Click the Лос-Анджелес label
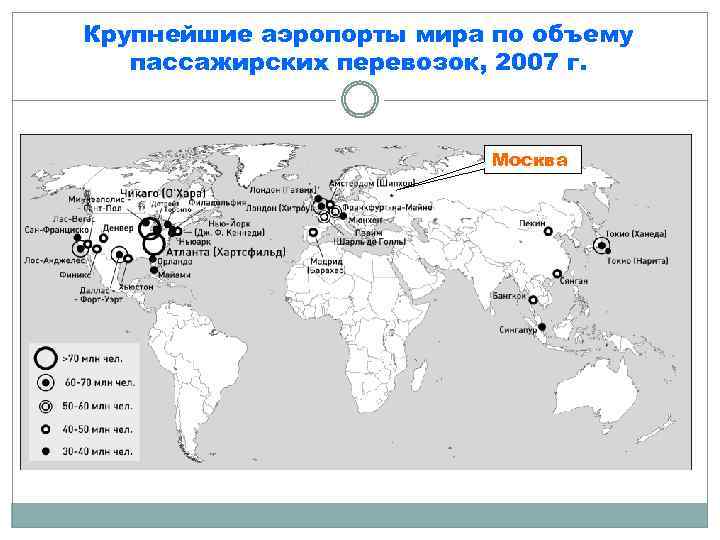Screen dimensions: 720x540 tap(55, 260)
